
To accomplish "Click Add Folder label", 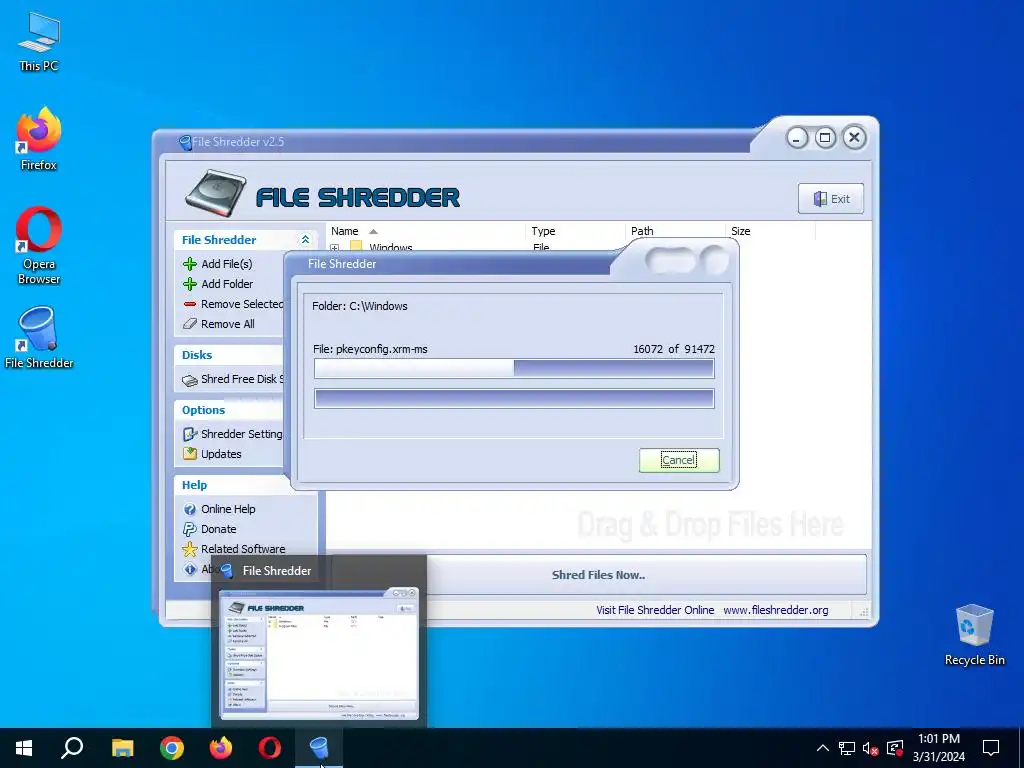I will point(227,284).
